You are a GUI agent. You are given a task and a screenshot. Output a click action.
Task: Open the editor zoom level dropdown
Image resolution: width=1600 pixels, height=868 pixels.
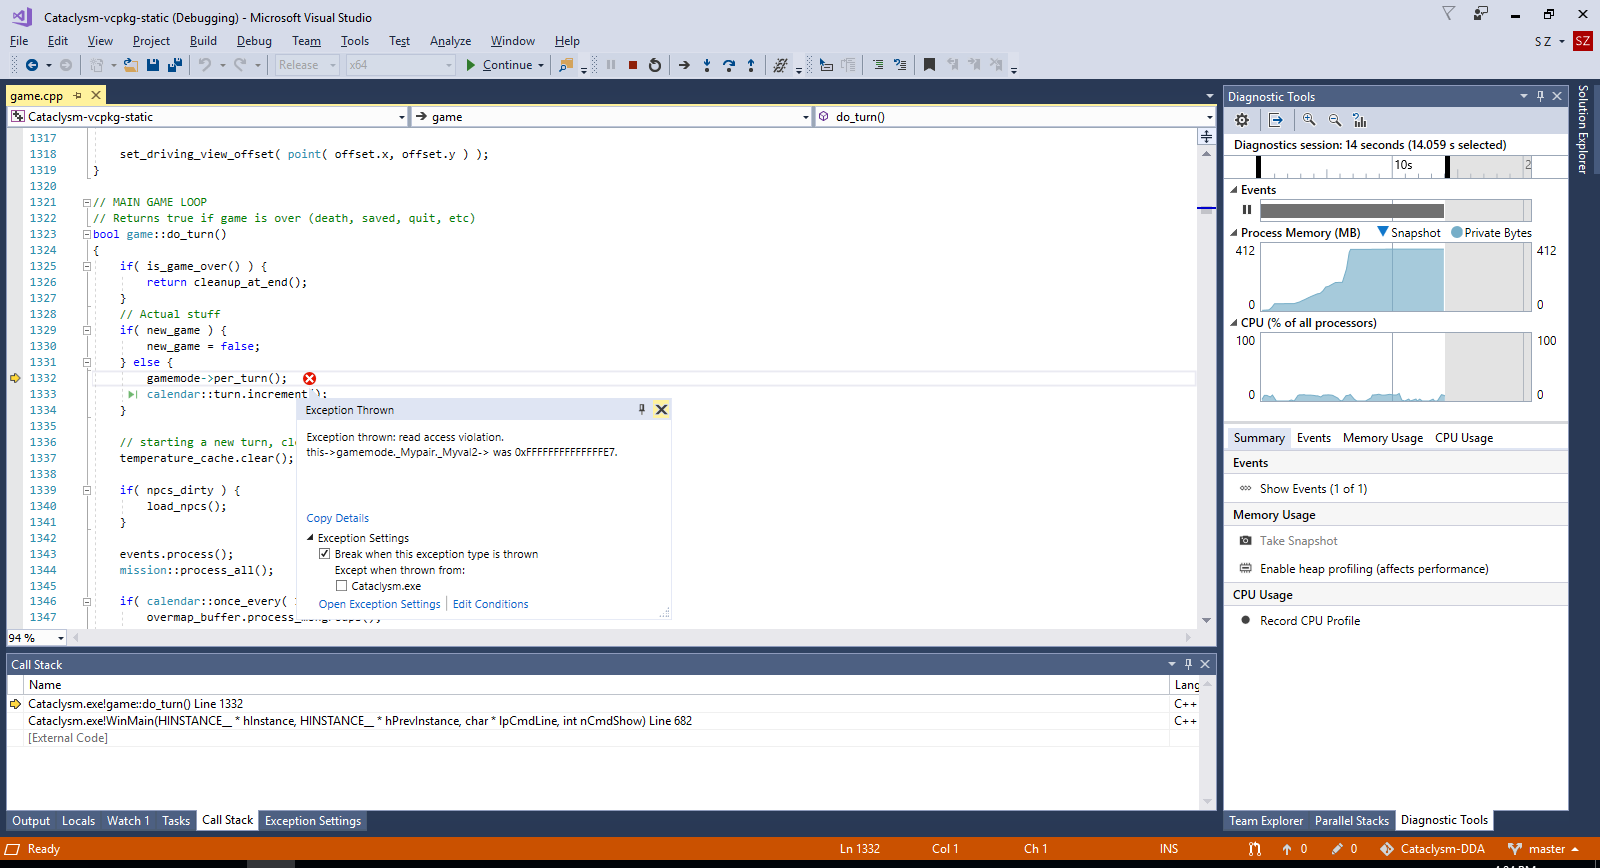[x=61, y=638]
